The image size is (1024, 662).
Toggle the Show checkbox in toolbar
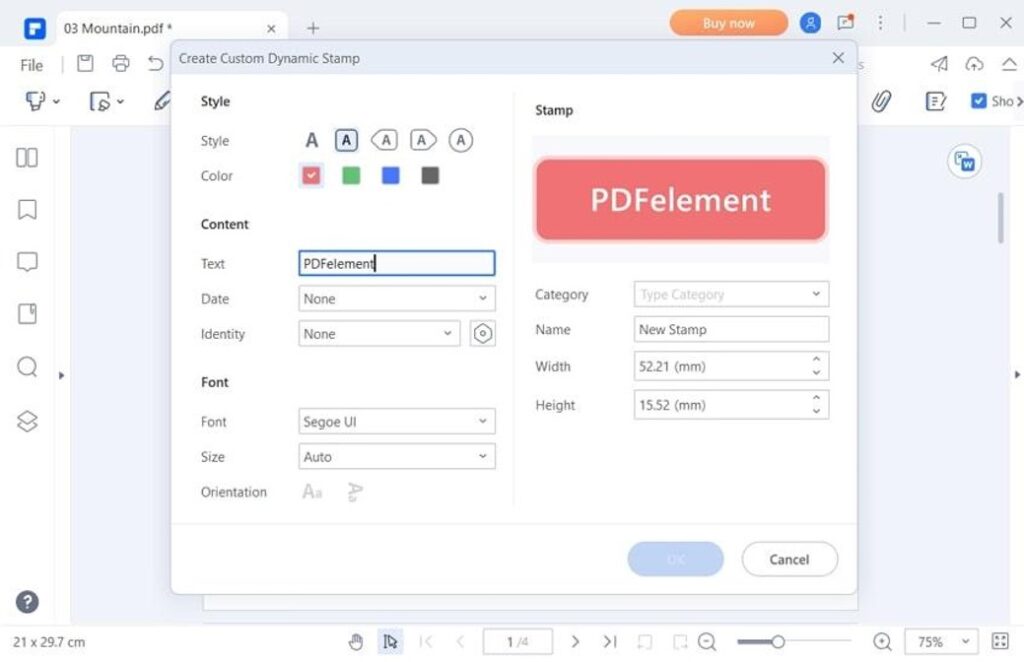click(978, 101)
